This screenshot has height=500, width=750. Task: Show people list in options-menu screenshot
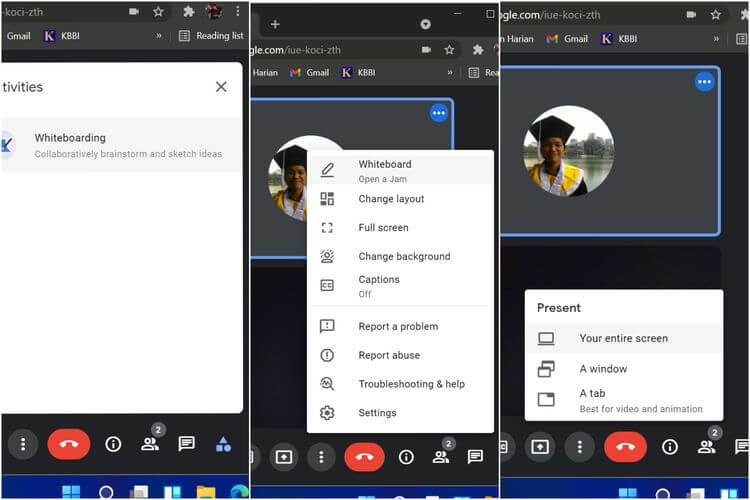(441, 457)
